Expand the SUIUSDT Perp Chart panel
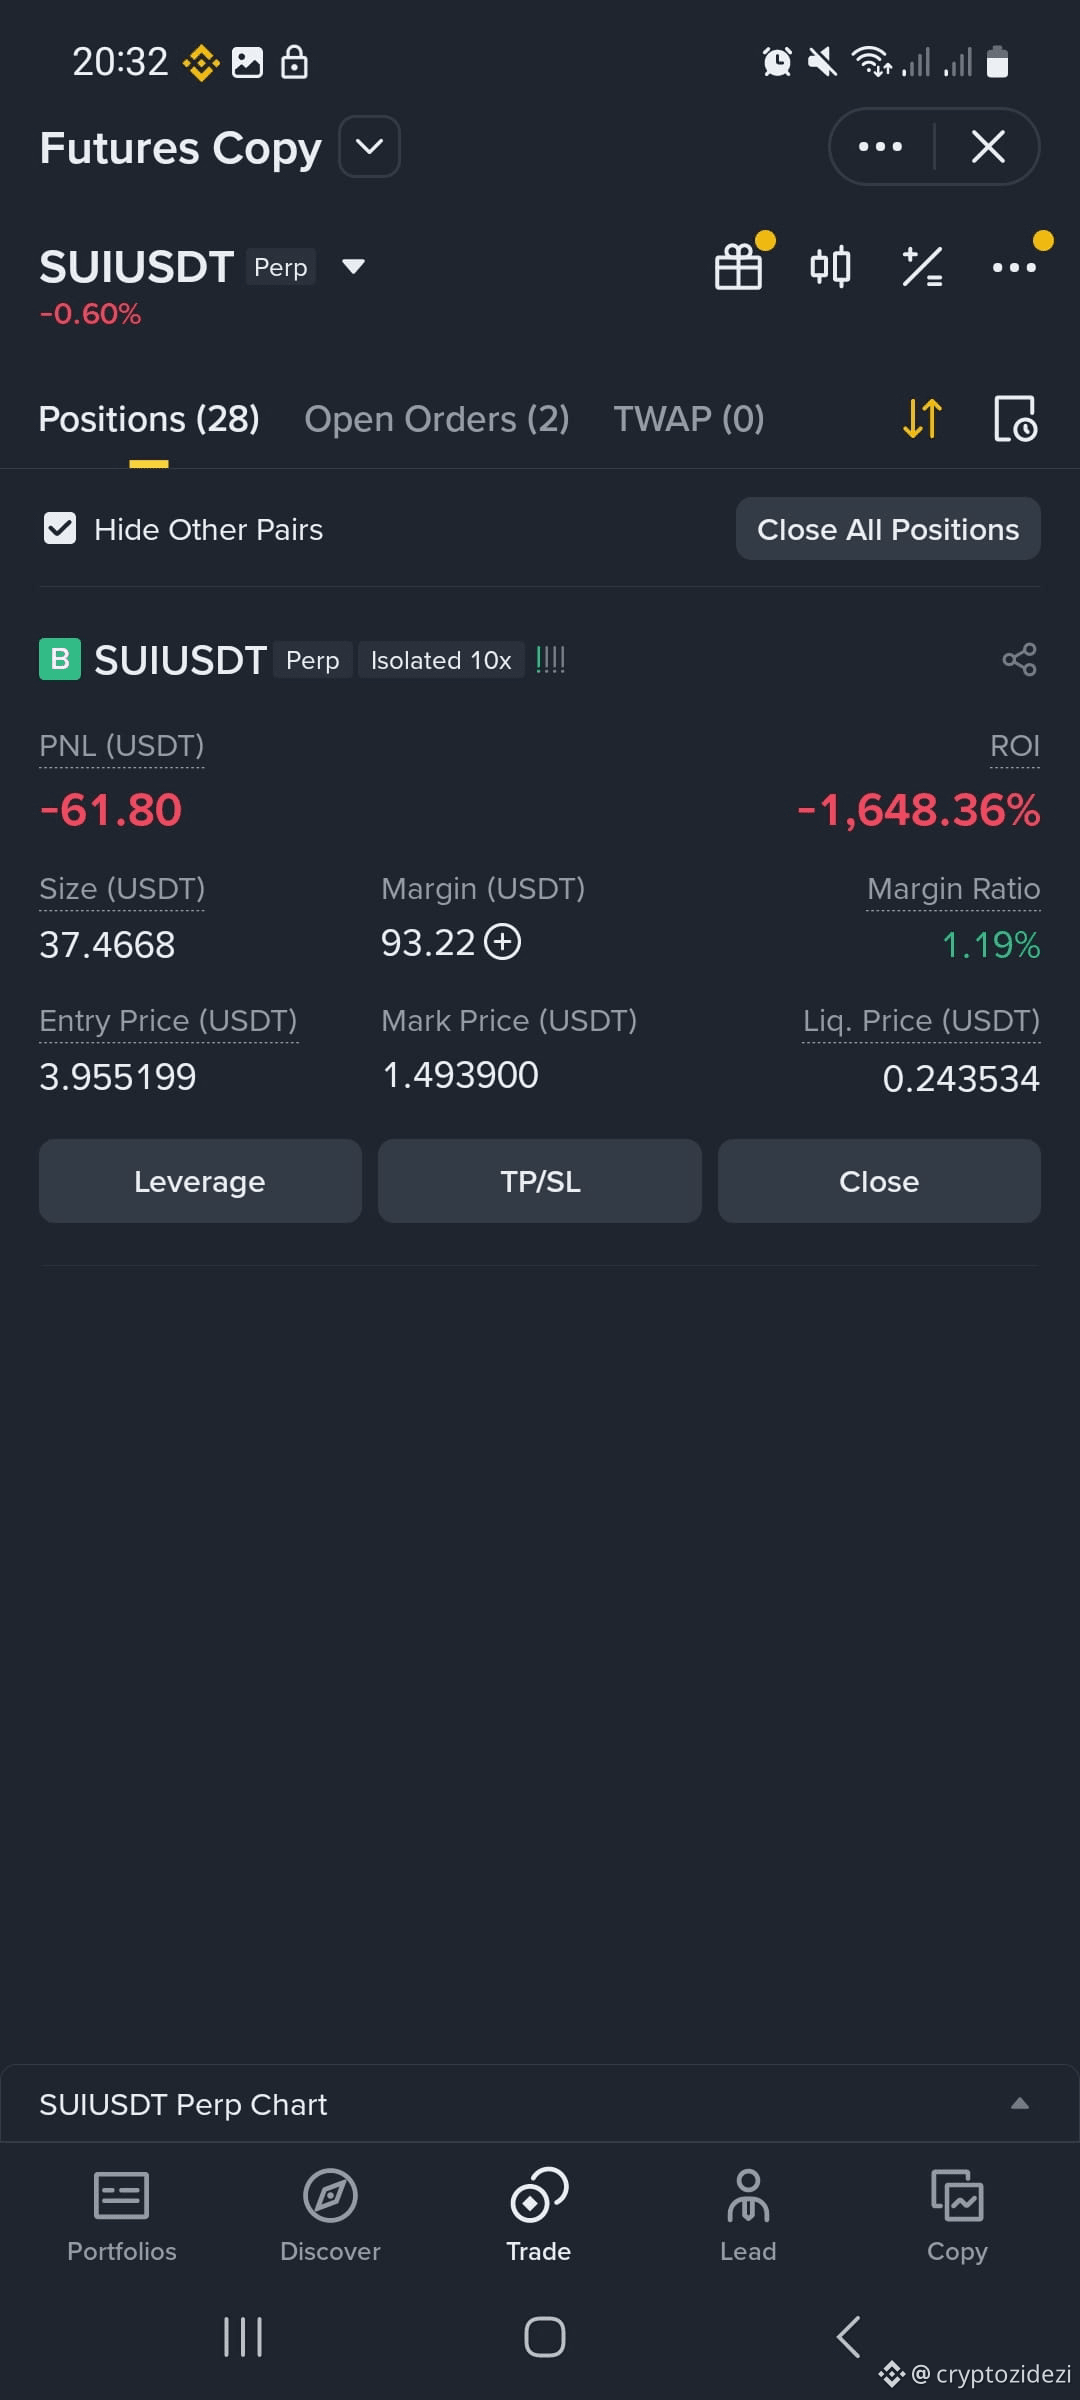The image size is (1080, 2400). pos(1020,2103)
